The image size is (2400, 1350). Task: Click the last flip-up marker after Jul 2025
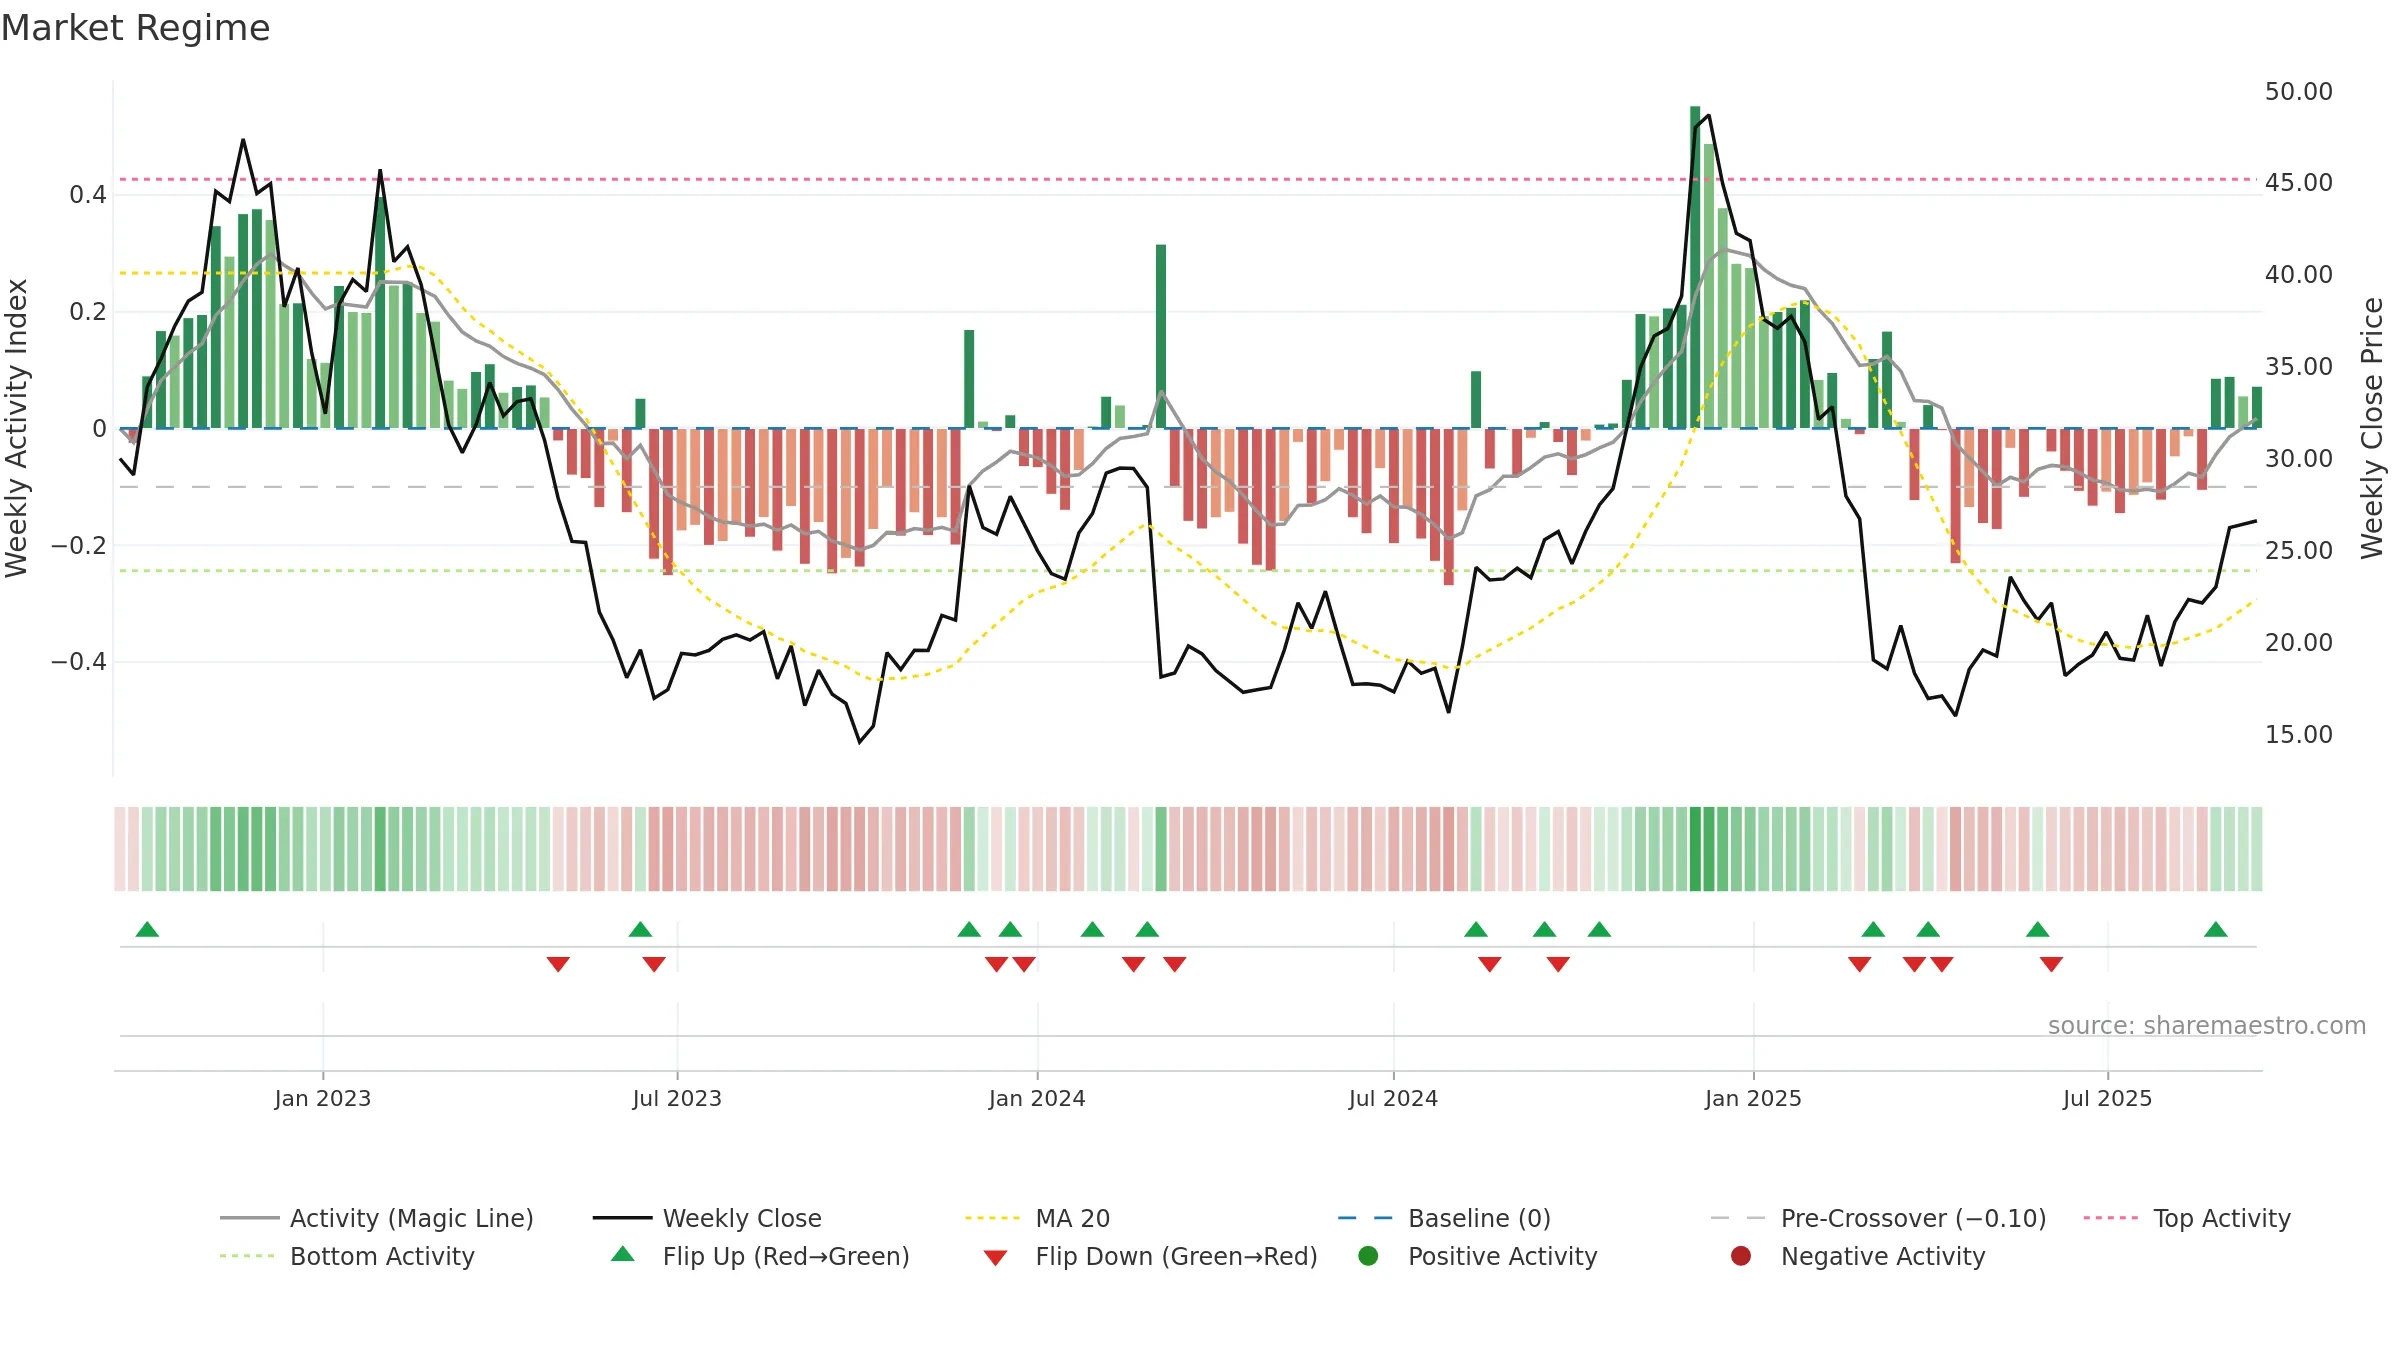coord(2215,929)
